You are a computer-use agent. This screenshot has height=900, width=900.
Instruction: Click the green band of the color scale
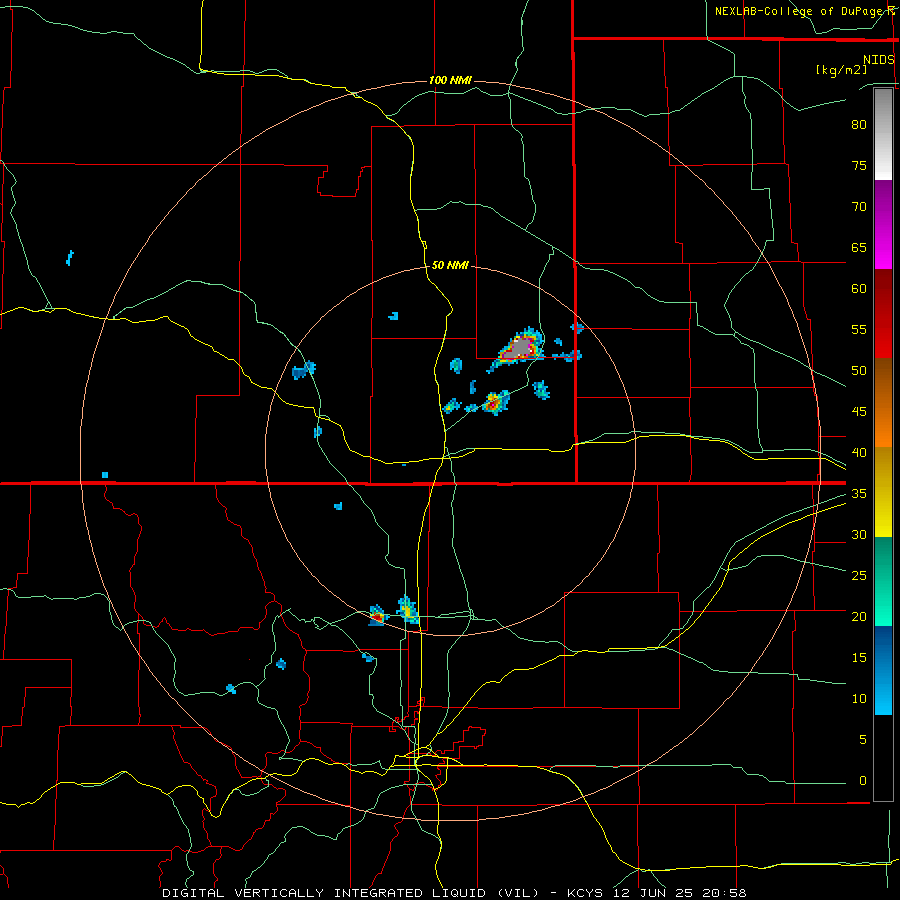point(883,581)
